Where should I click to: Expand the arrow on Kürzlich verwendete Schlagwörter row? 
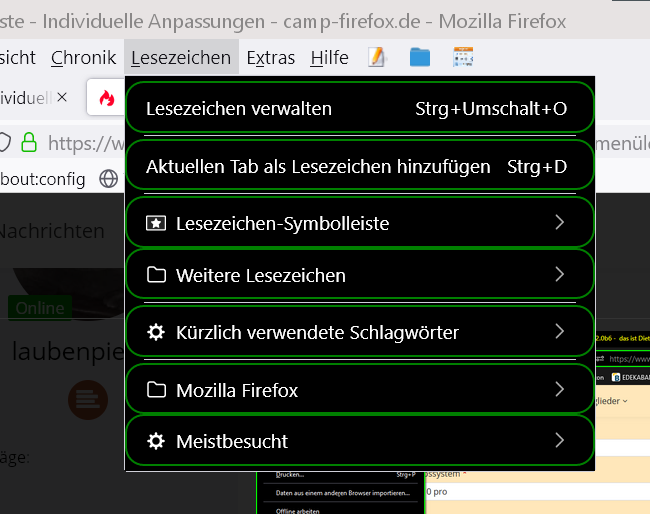click(x=560, y=332)
